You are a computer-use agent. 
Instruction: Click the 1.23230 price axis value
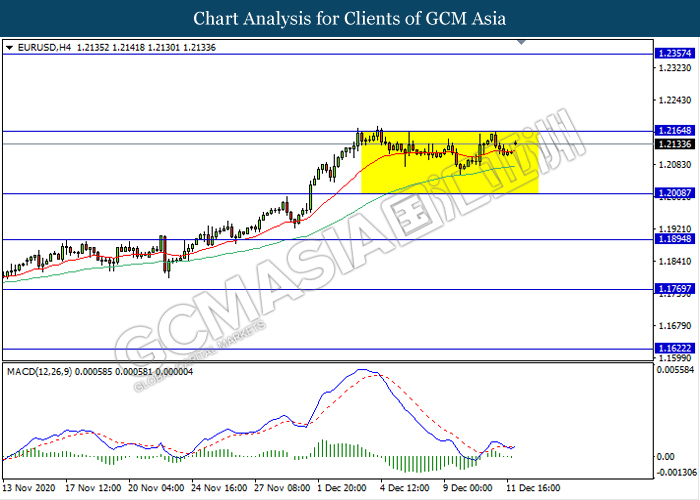(675, 68)
